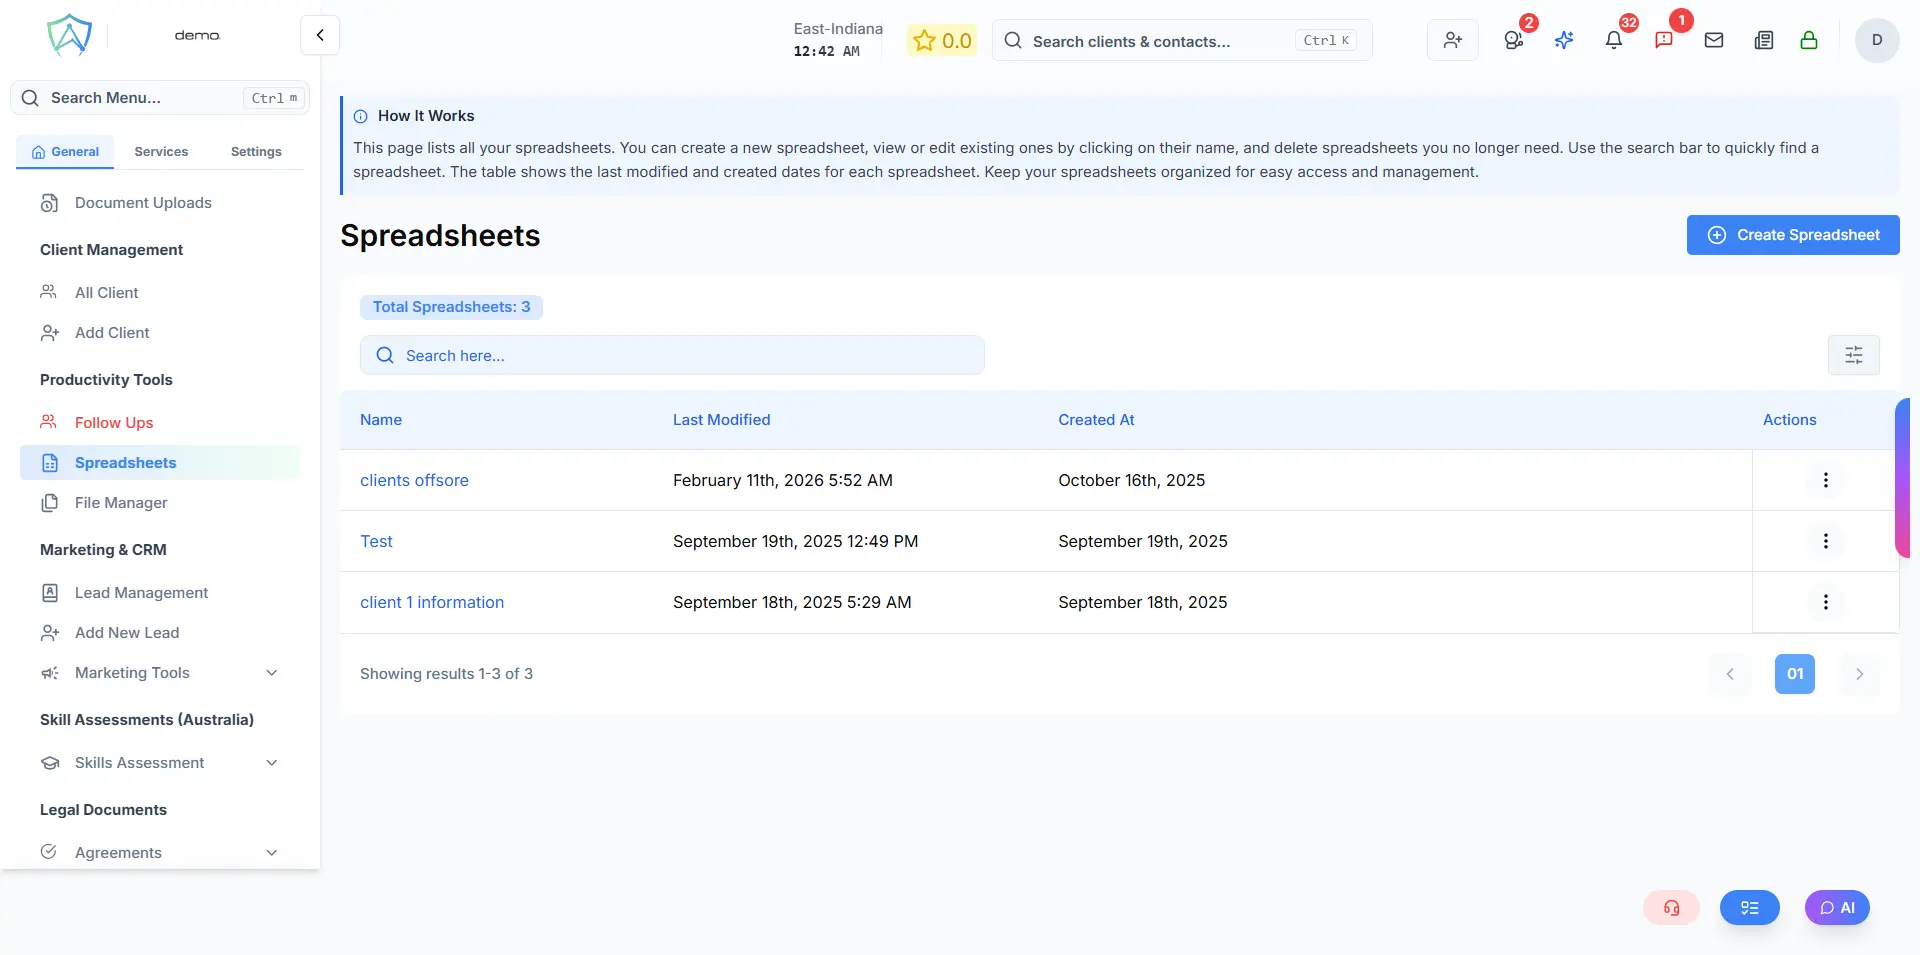
Task: Collapse the sidebar with the arrow button
Action: click(320, 35)
